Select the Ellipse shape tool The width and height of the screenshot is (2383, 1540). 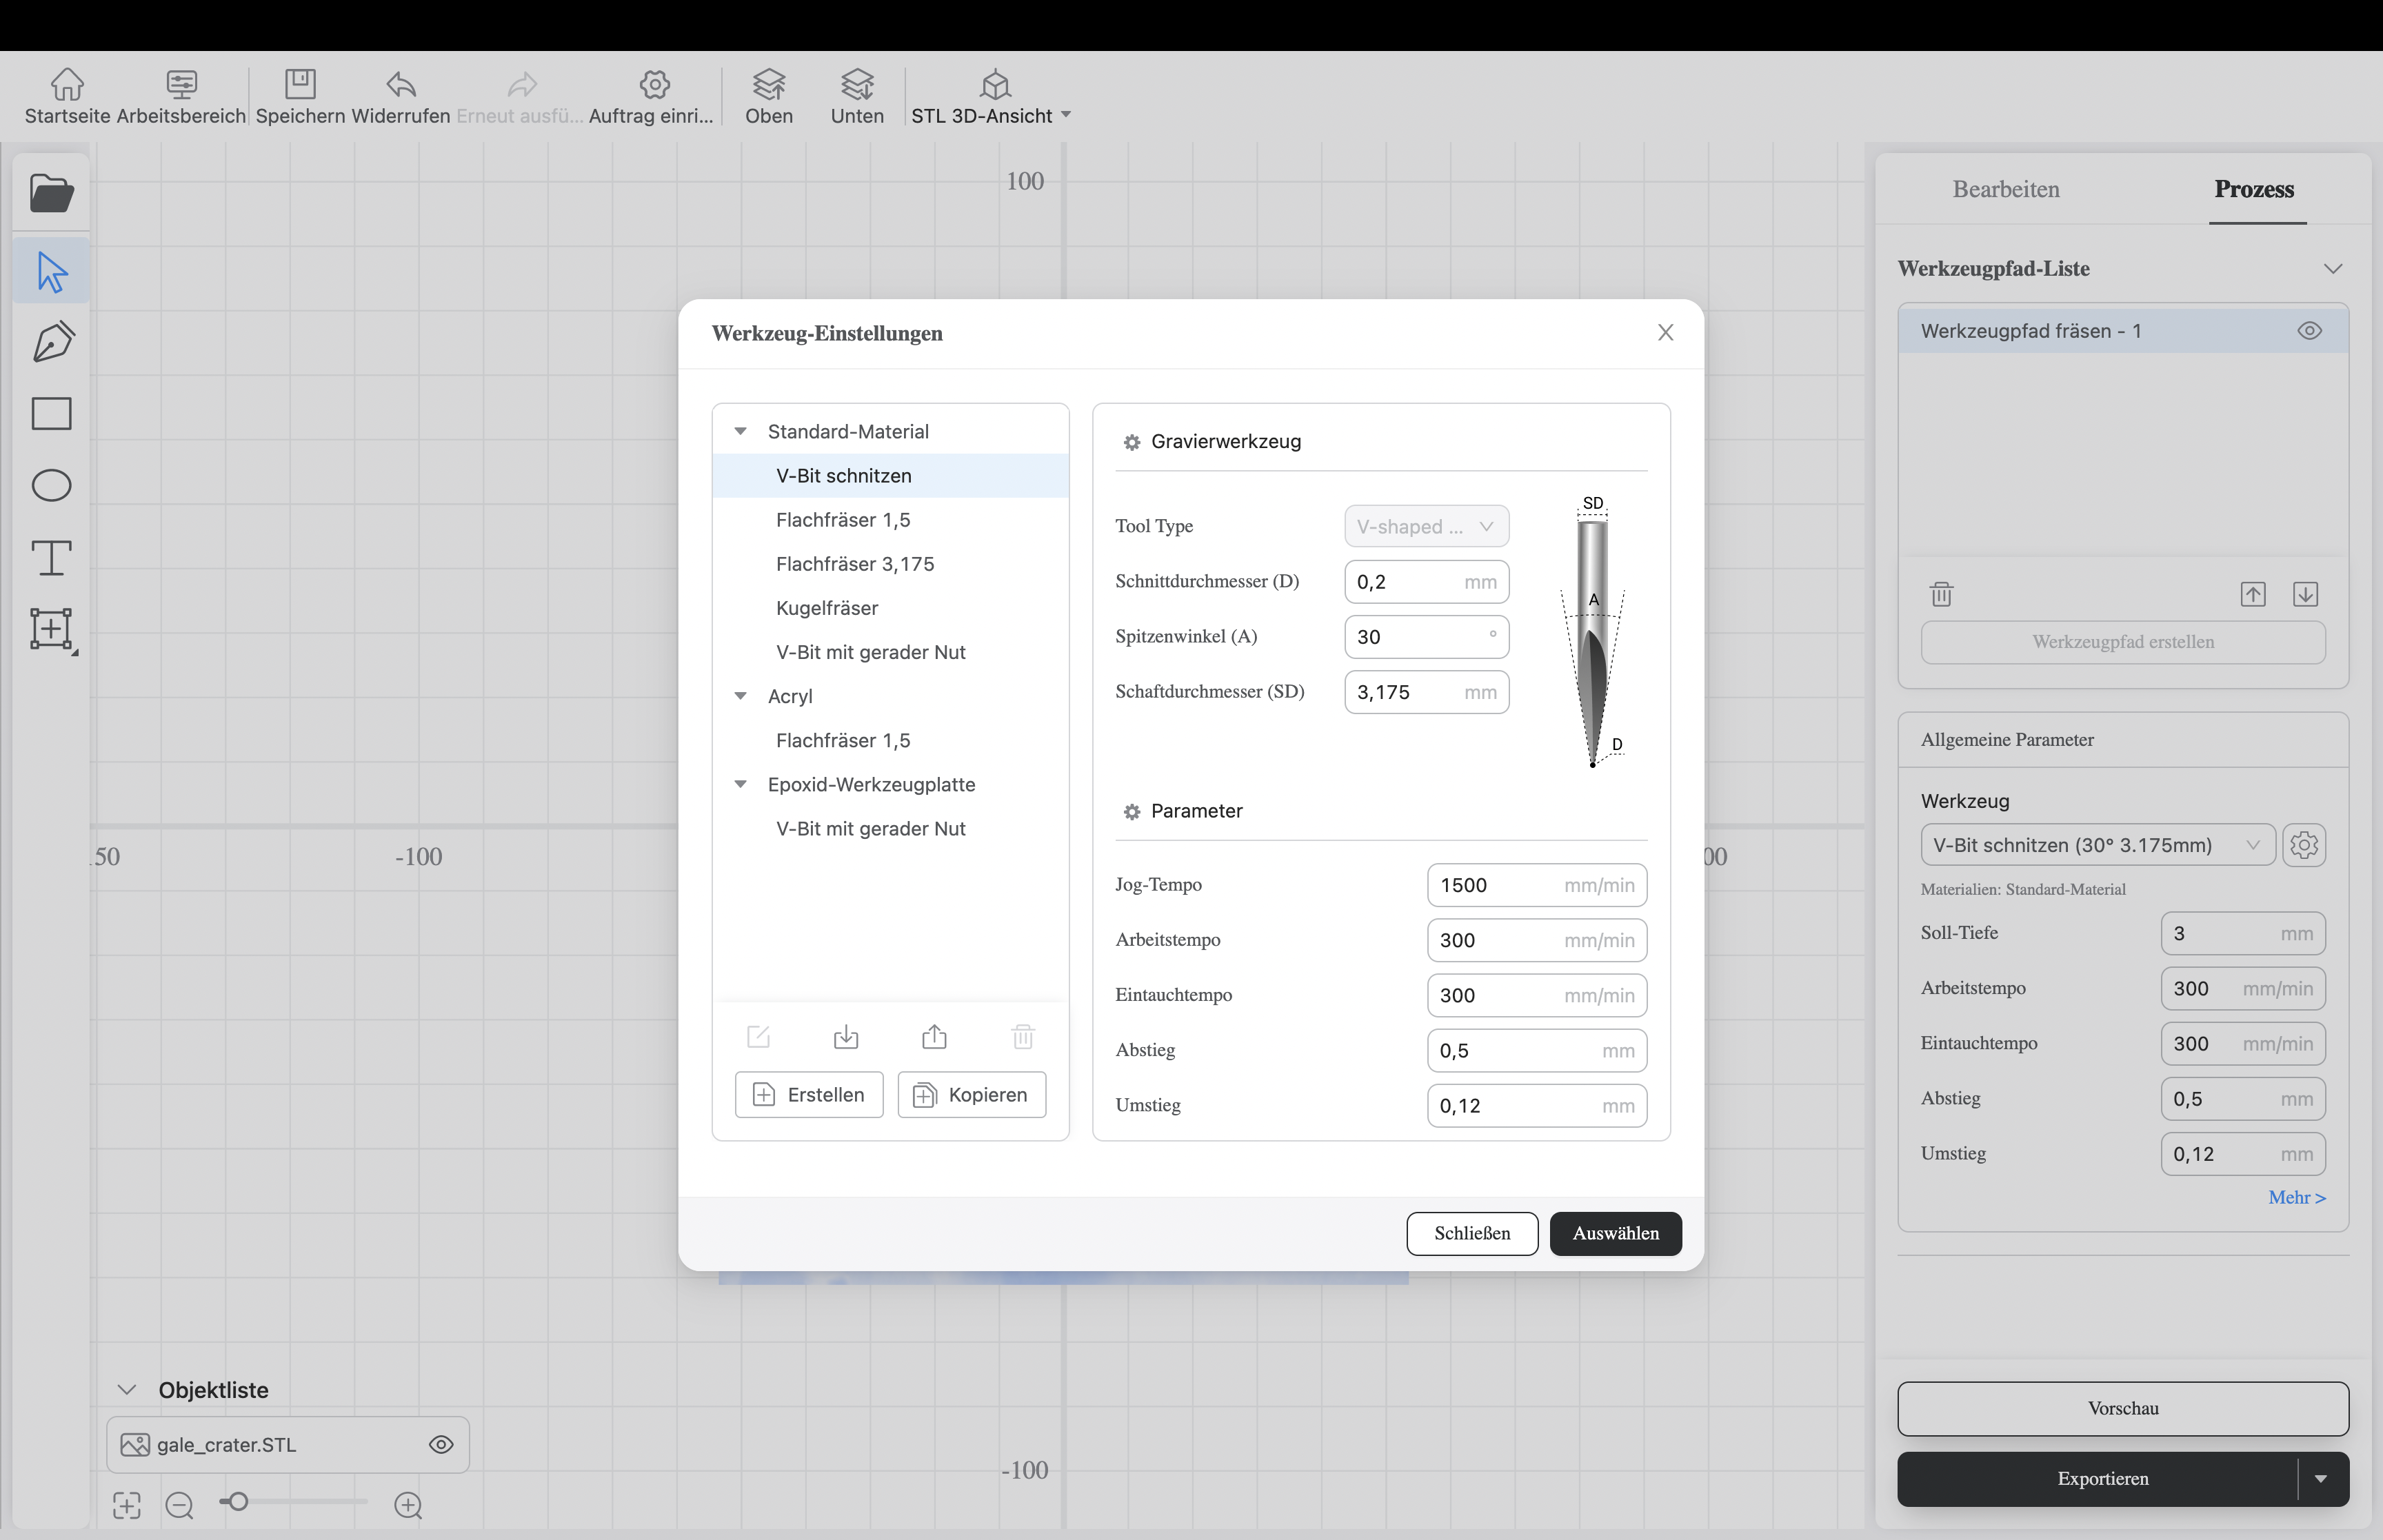52,486
